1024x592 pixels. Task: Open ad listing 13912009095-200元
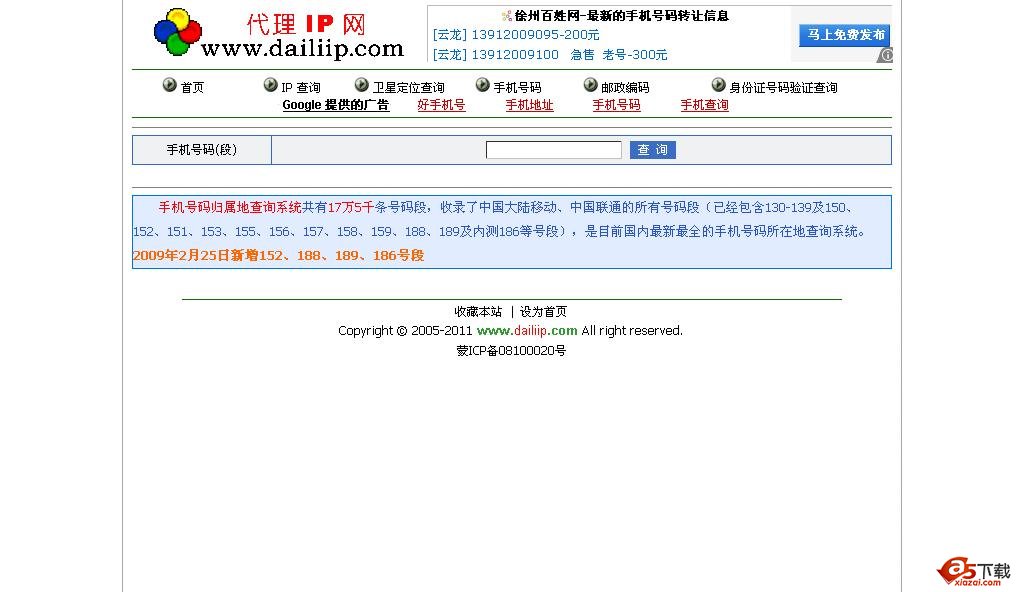(516, 35)
